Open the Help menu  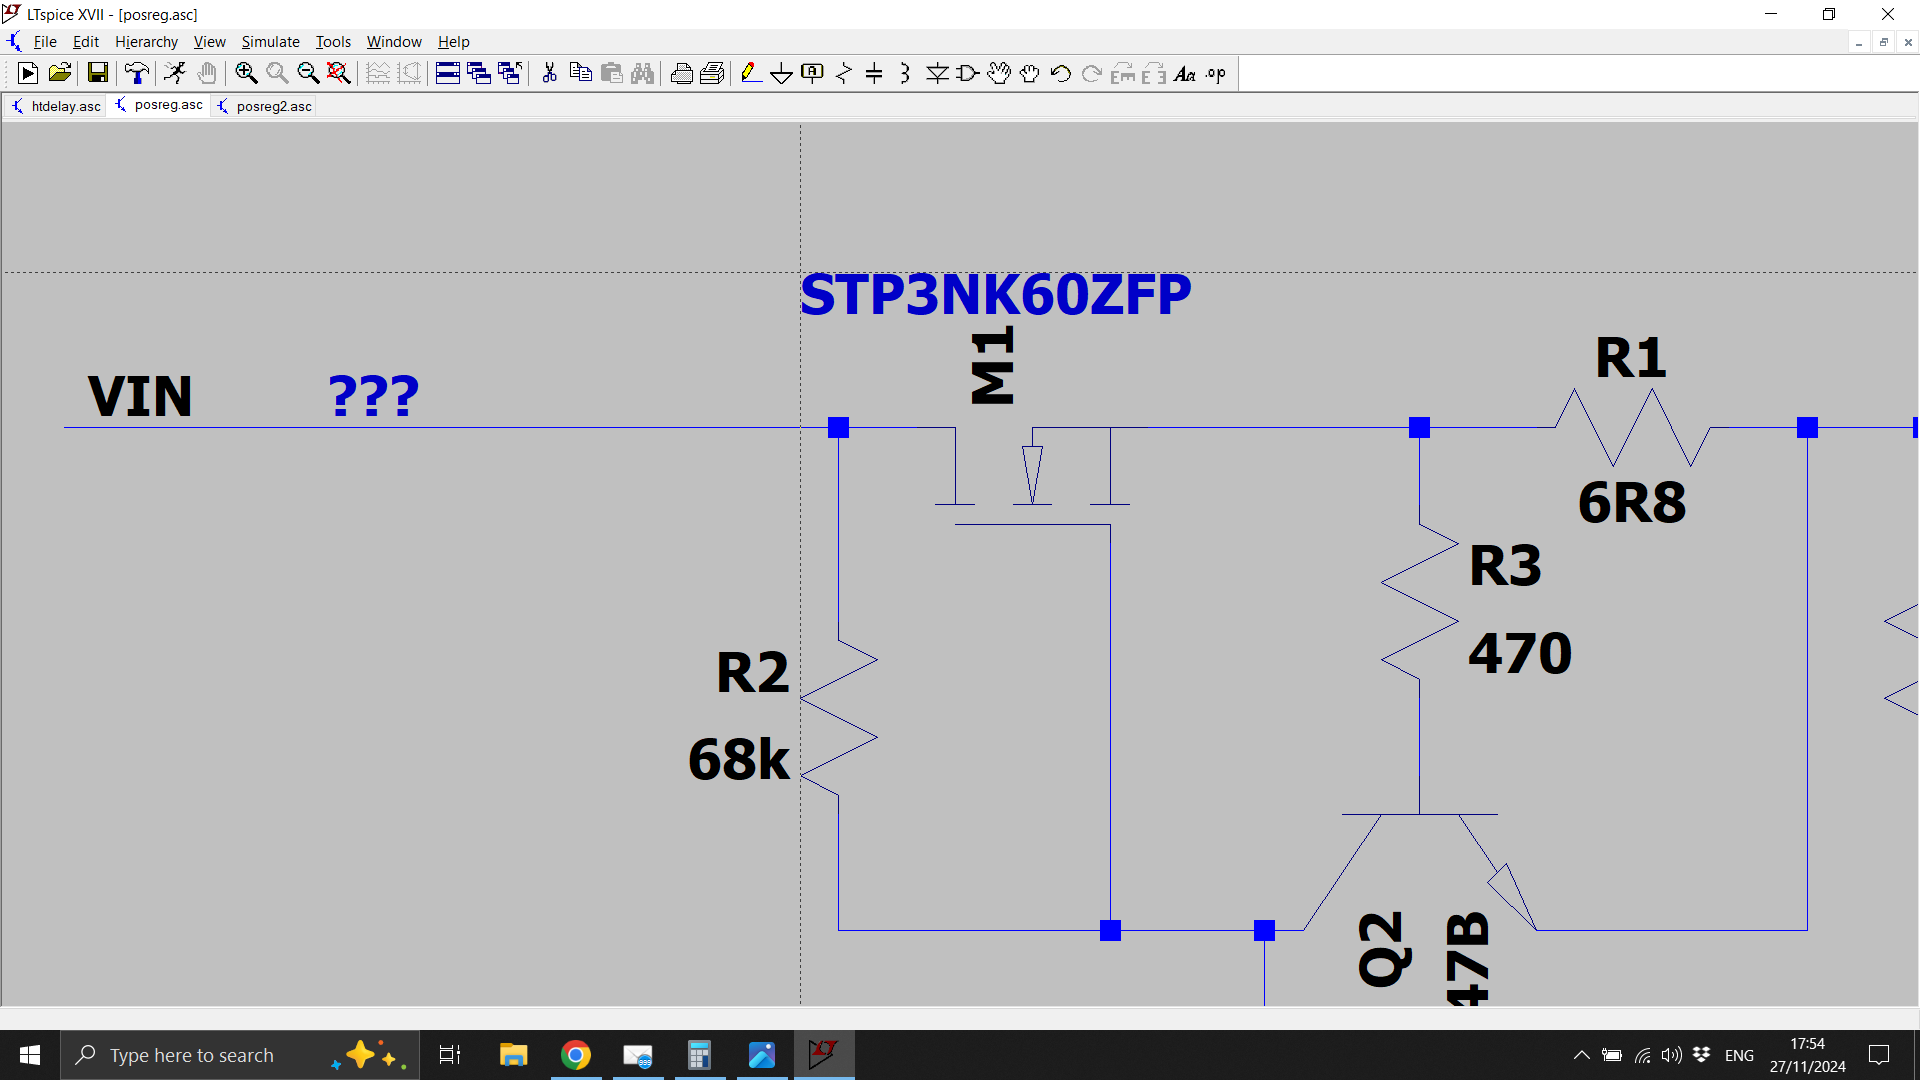coord(453,42)
